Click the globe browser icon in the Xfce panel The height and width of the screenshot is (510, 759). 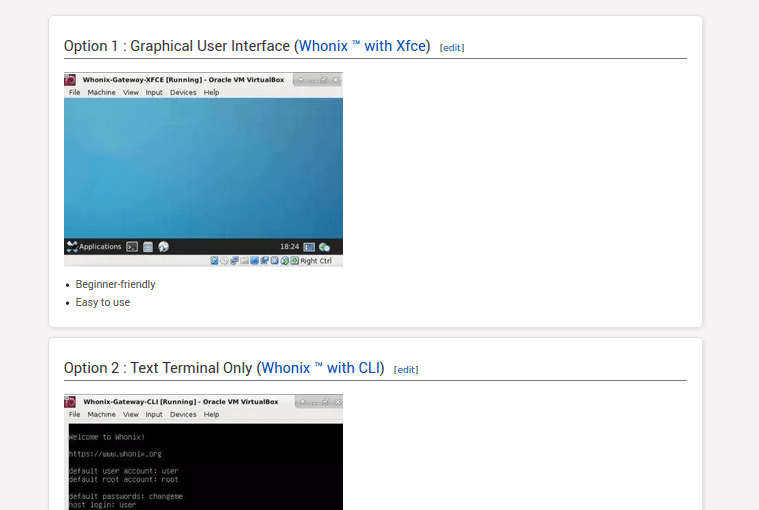[x=164, y=247]
